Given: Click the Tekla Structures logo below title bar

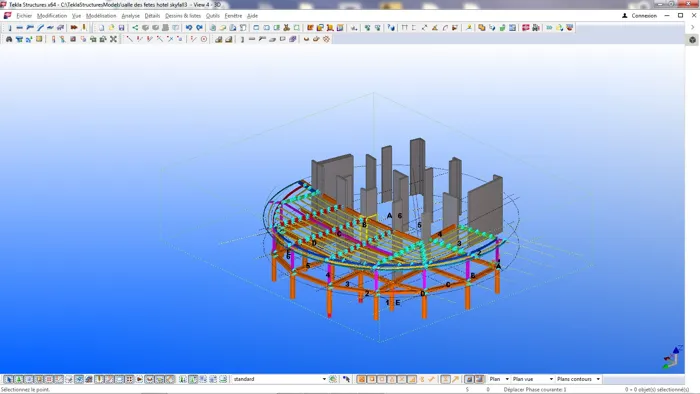Looking at the screenshot, I should tap(7, 16).
